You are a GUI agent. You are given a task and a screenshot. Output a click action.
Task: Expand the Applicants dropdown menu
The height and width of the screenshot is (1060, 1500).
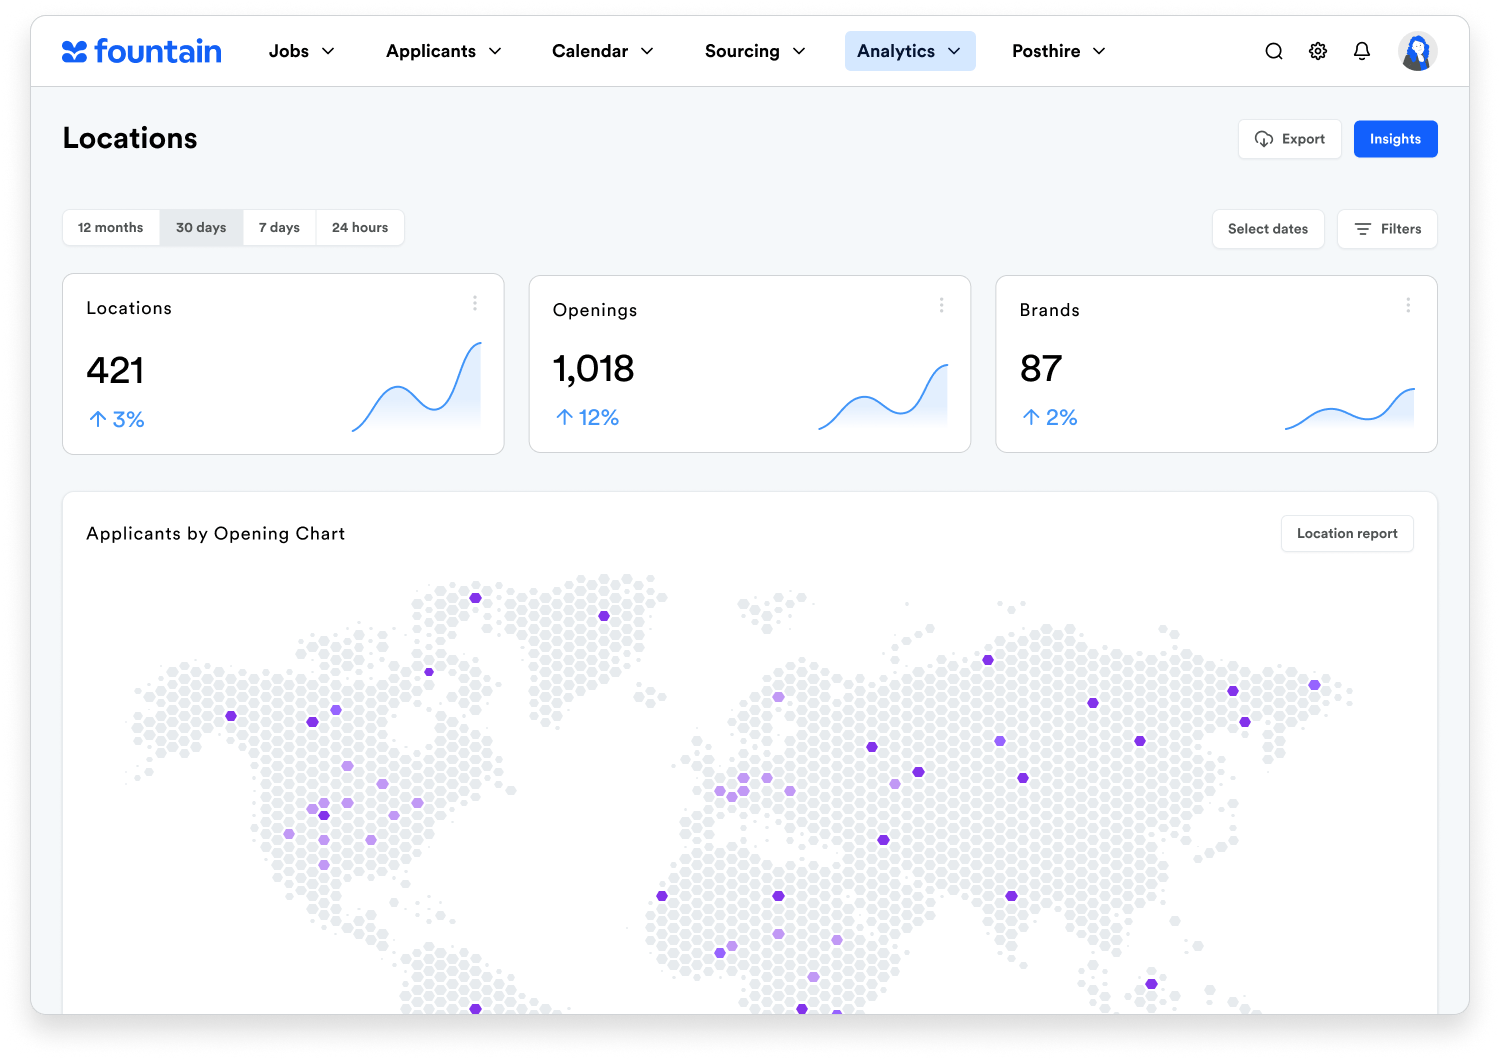[x=443, y=51]
